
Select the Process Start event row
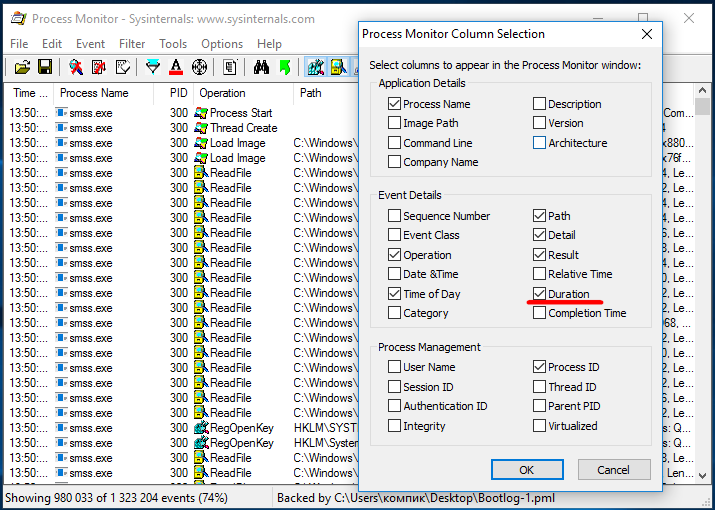(182, 113)
